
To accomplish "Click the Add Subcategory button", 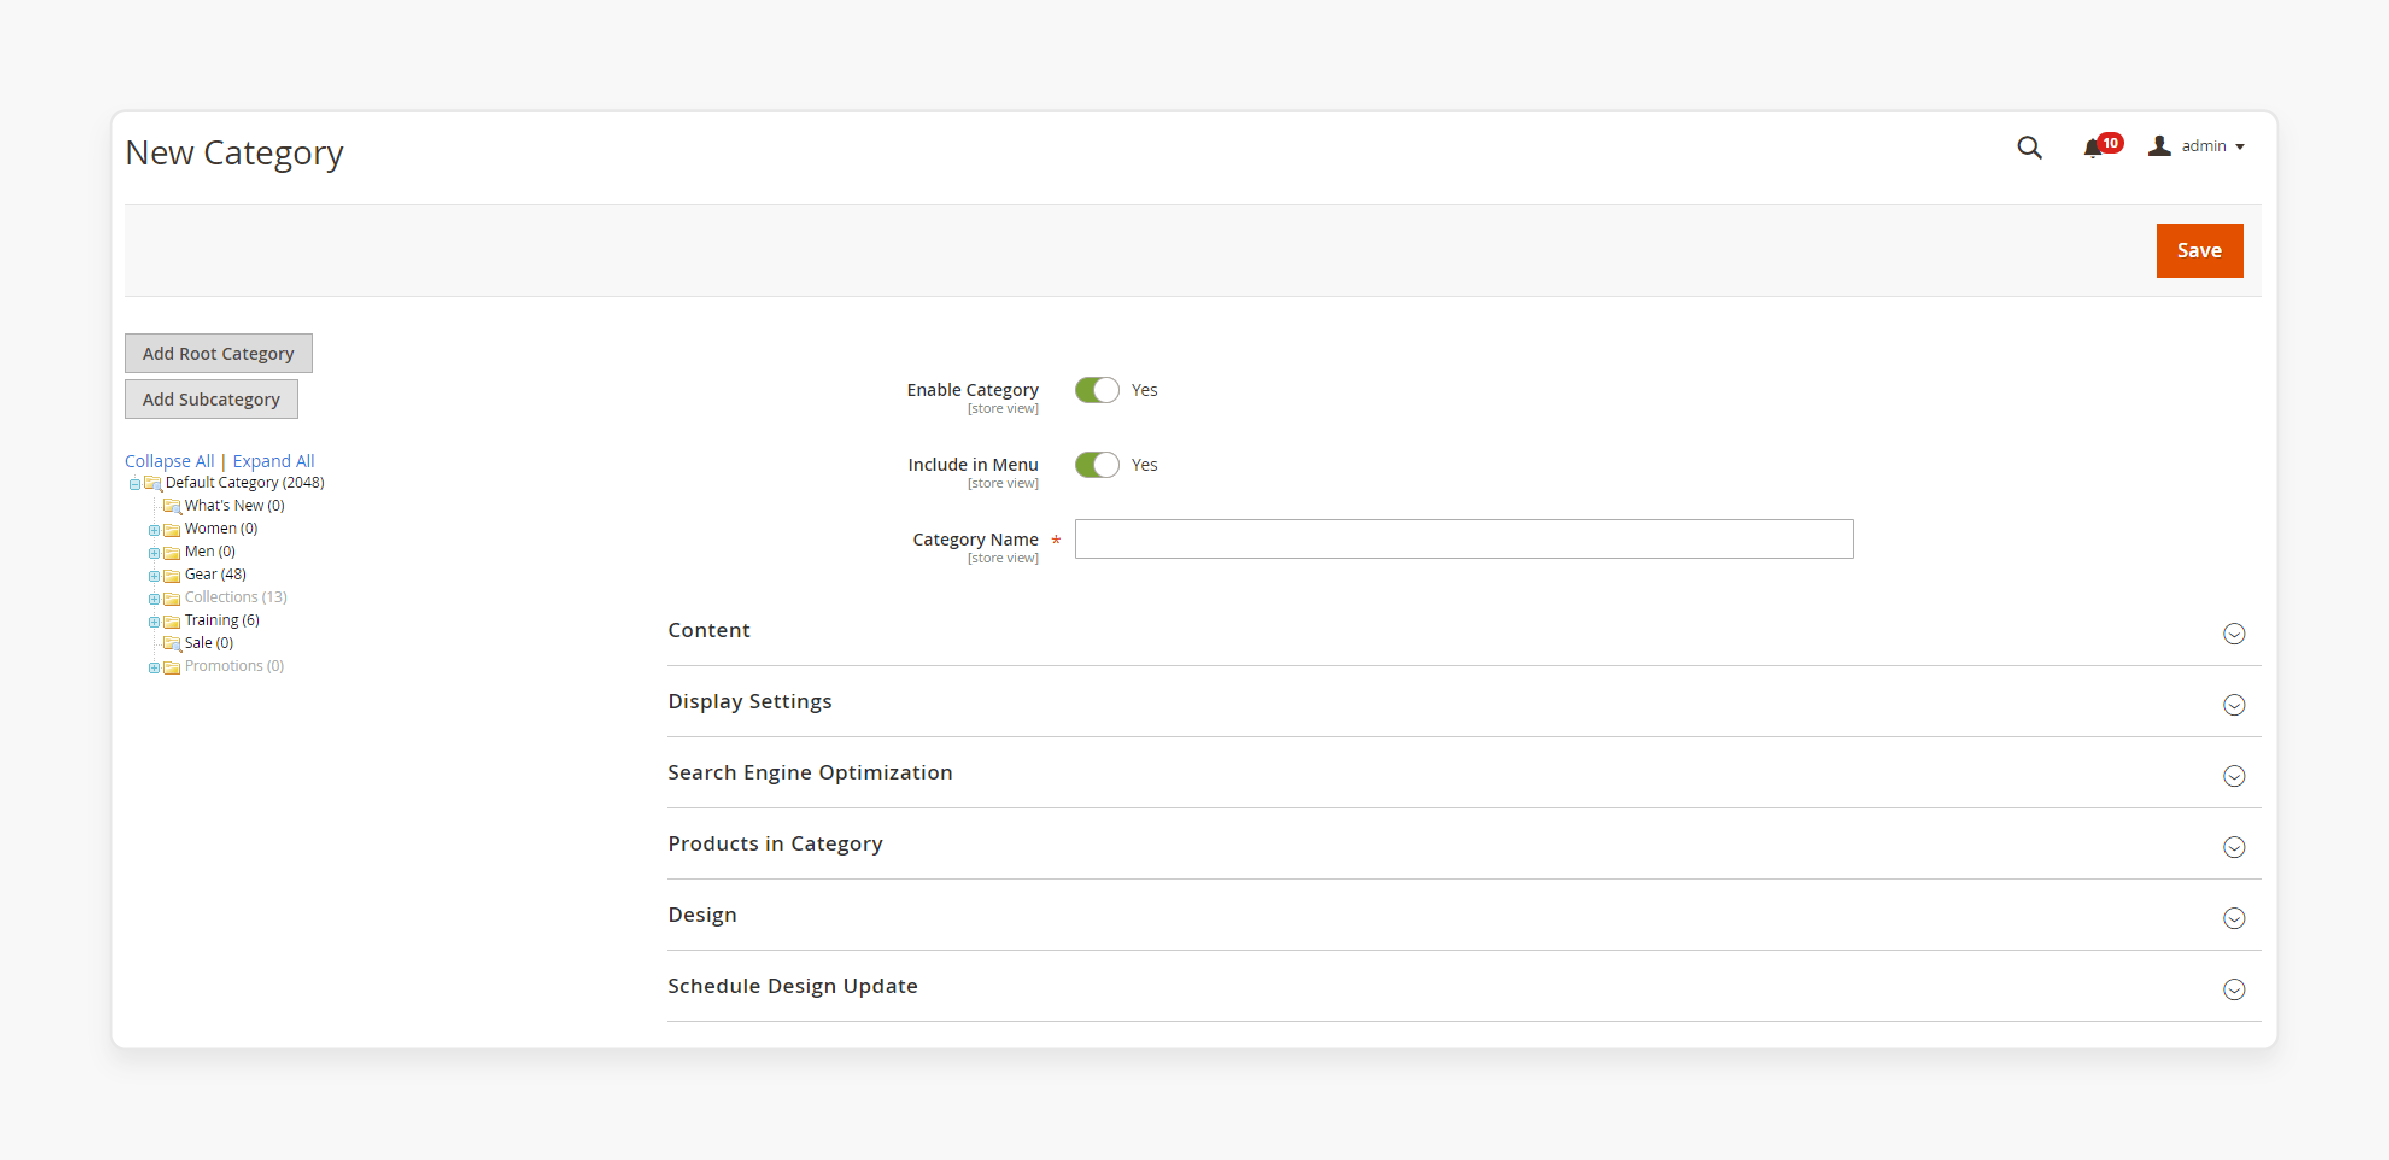I will coord(210,398).
